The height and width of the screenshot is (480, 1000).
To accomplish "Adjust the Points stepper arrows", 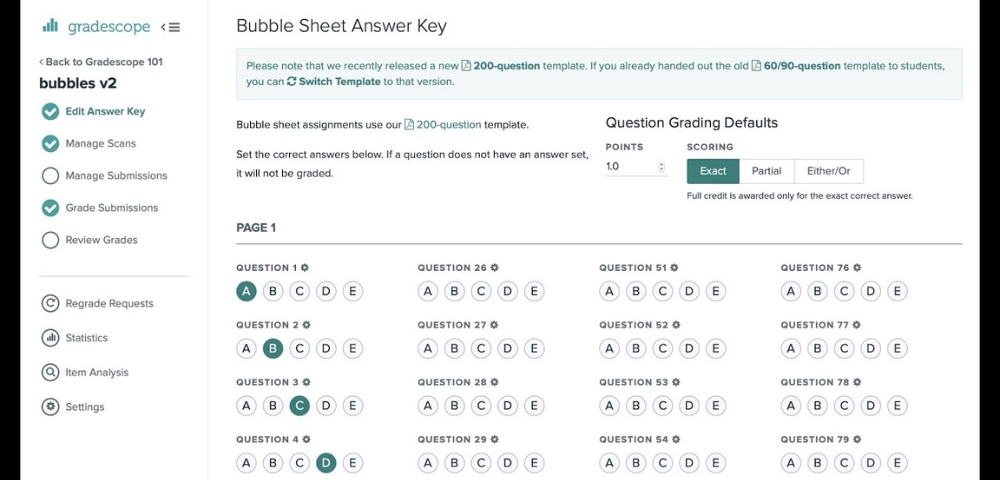I will (x=661, y=167).
